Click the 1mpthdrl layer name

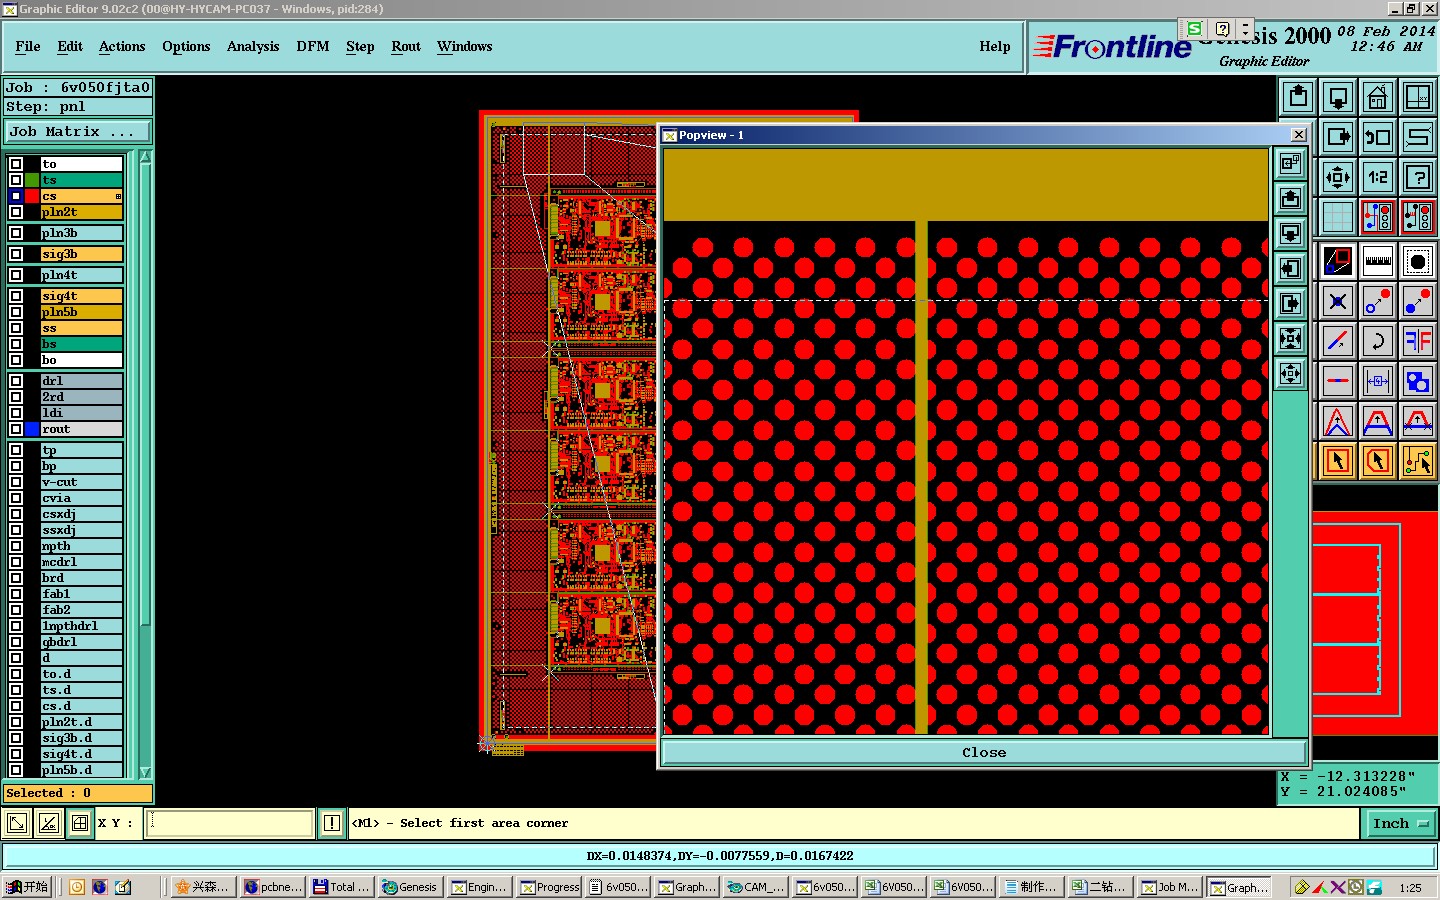click(x=81, y=626)
